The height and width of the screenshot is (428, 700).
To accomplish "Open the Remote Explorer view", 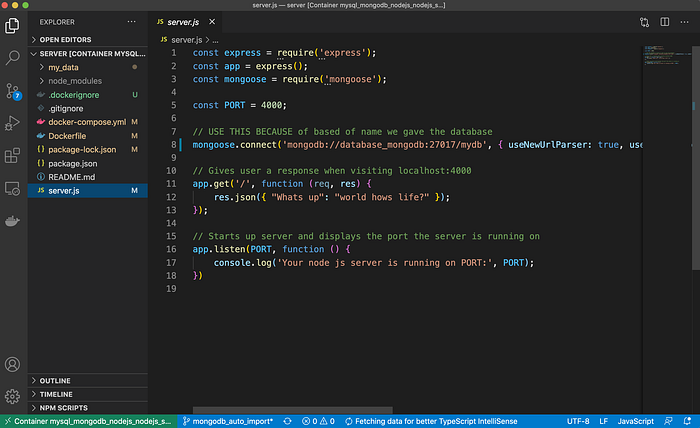I will pos(13,188).
